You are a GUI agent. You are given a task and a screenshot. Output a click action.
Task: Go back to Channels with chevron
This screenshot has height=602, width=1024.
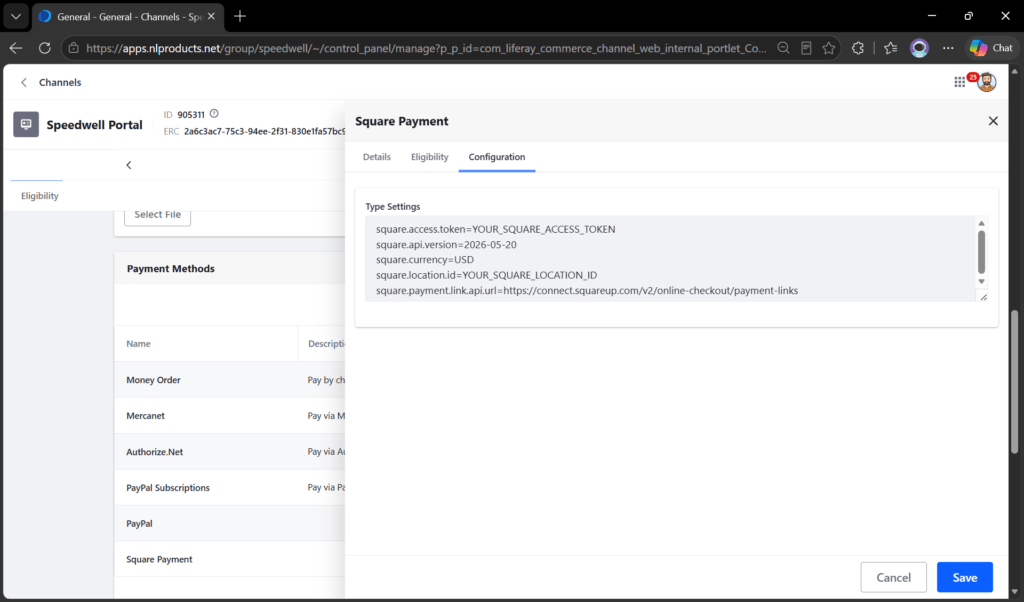(x=24, y=82)
